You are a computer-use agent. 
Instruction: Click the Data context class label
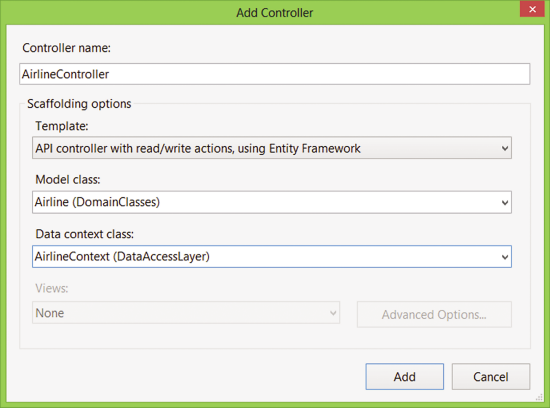click(85, 234)
